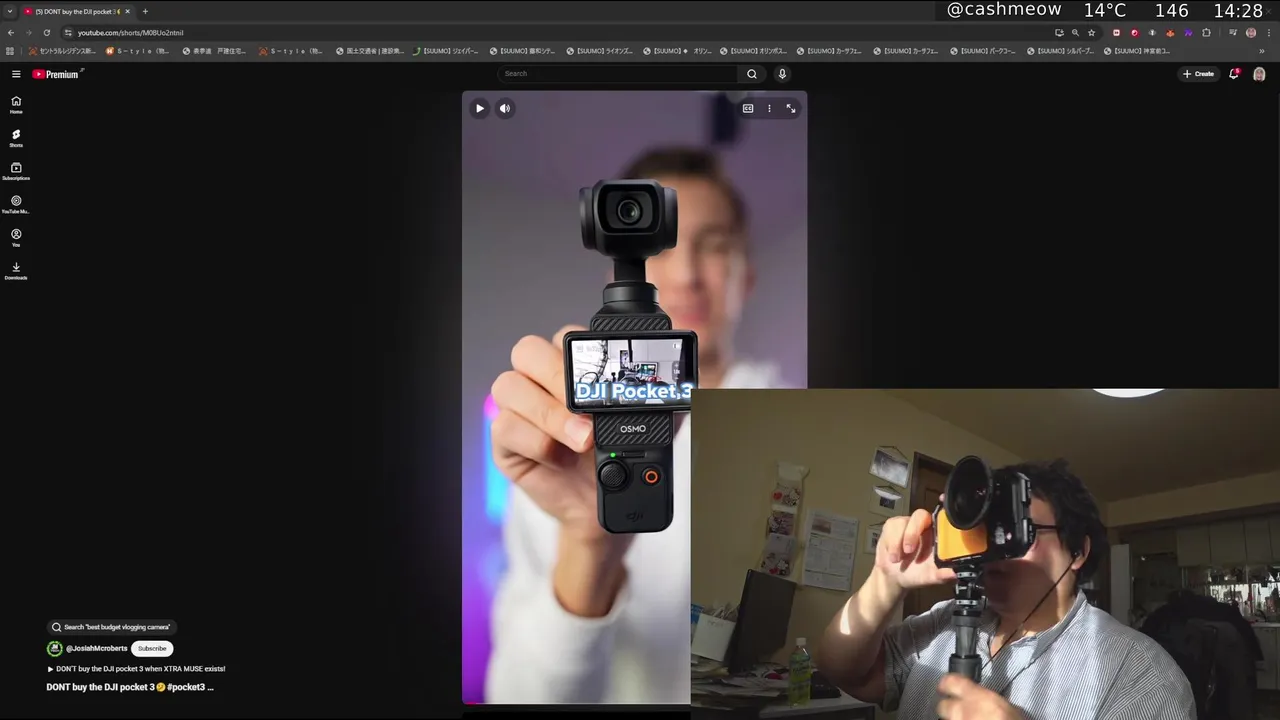This screenshot has height=720, width=1280.
Task: Open a new browser tab
Action: tap(145, 11)
